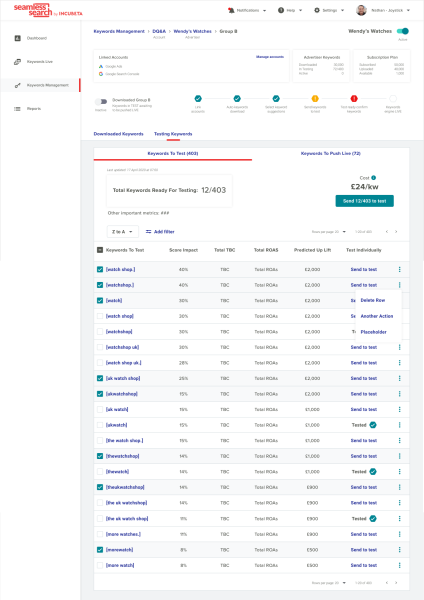Click the Notifications bell icon

(231, 10)
